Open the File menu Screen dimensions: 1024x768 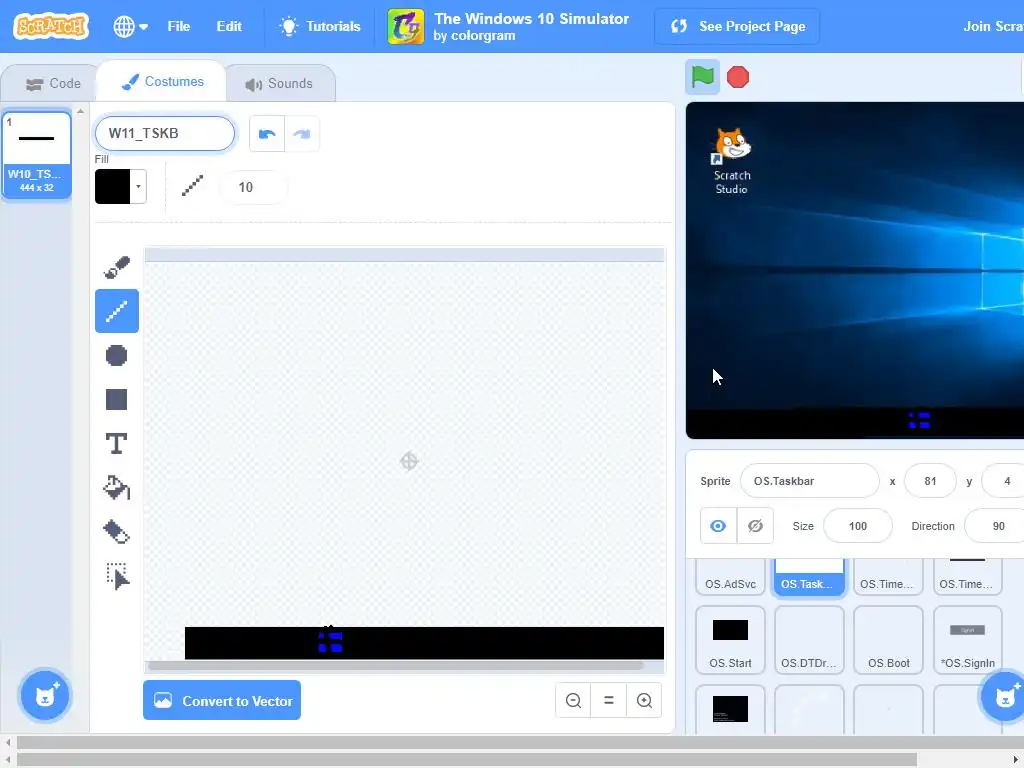tap(178, 26)
